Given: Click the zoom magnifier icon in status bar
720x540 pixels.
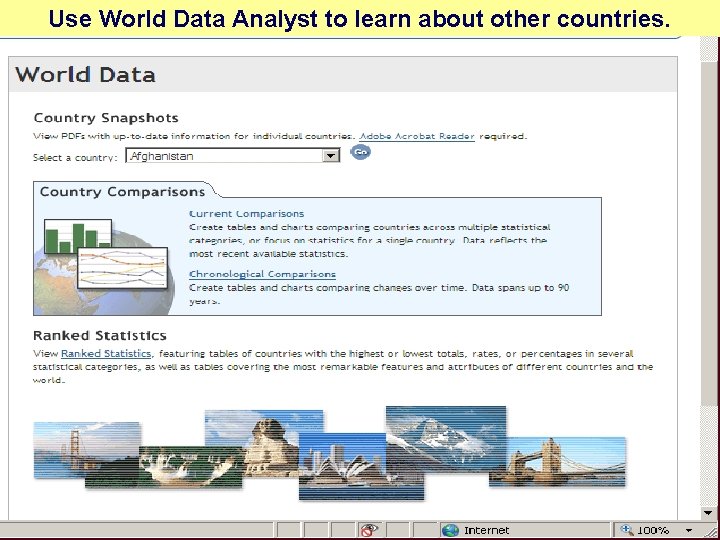Looking at the screenshot, I should pyautogui.click(x=627, y=530).
